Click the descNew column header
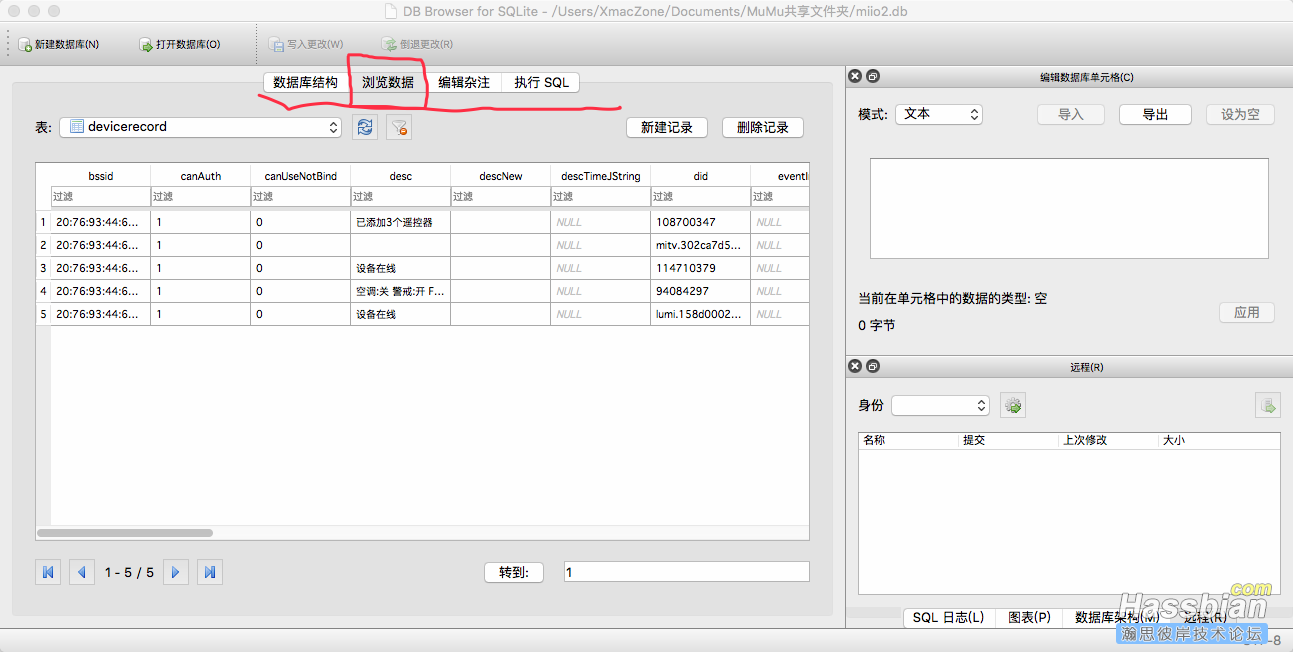Screen dimensions: 1293x652 pos(501,176)
